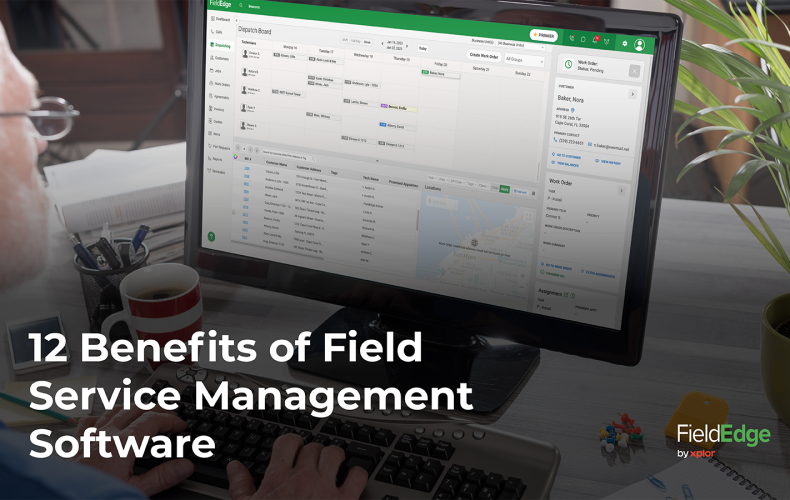
Task: Click the edit icon next to Assignment
Action: tap(566, 294)
